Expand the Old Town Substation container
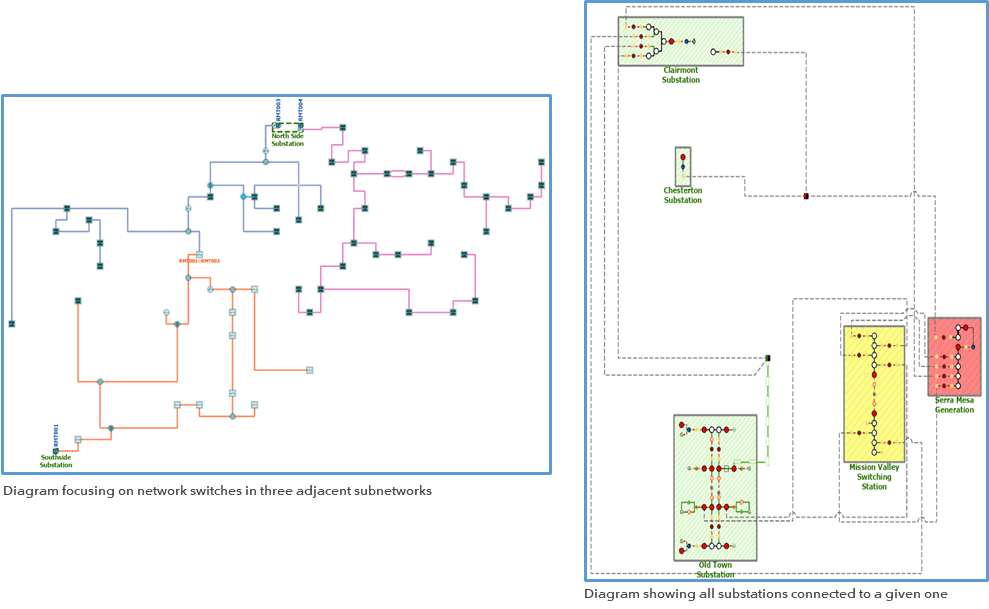989x609 pixels. point(716,490)
